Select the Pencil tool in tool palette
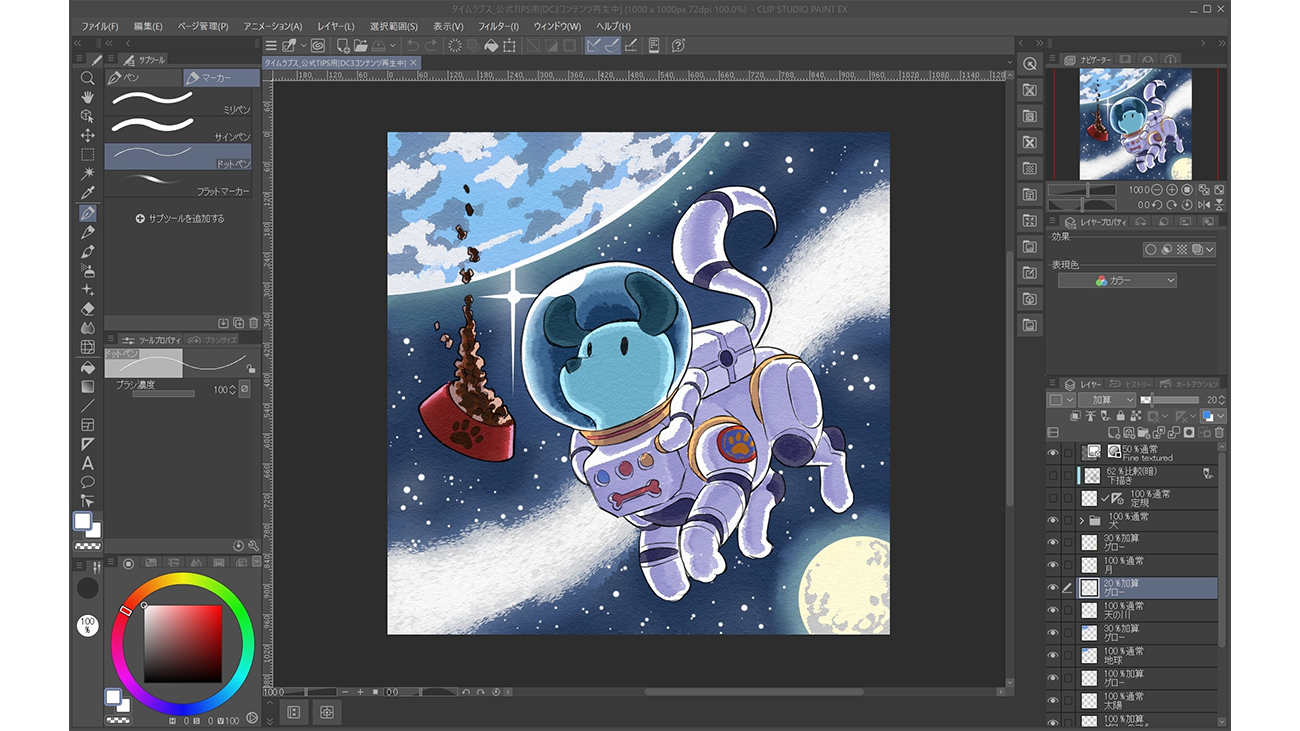The height and width of the screenshot is (731, 1300). 88,232
